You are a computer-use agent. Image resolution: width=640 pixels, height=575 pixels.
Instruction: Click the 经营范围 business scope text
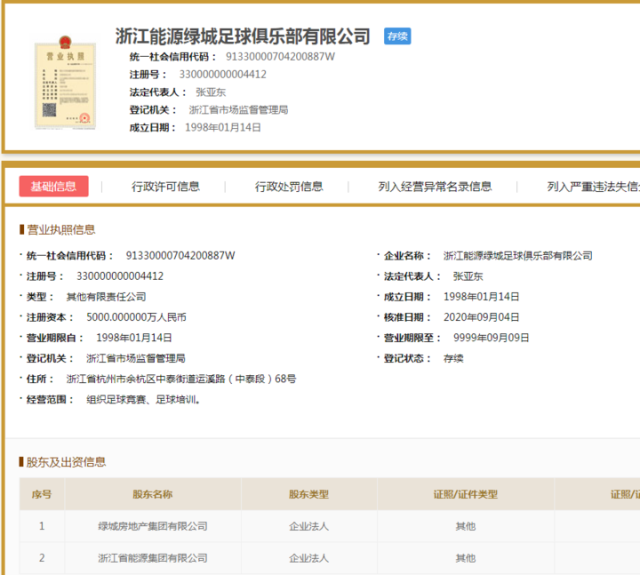[x=144, y=400]
